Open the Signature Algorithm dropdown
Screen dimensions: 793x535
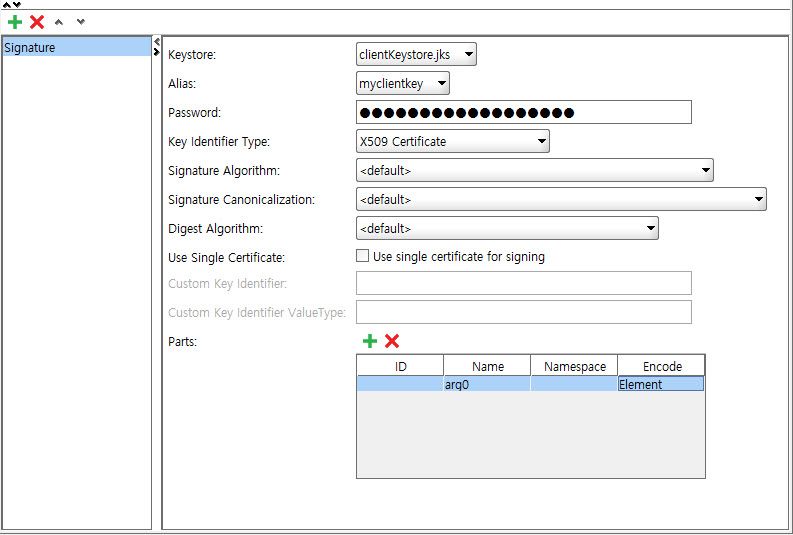[x=534, y=170]
